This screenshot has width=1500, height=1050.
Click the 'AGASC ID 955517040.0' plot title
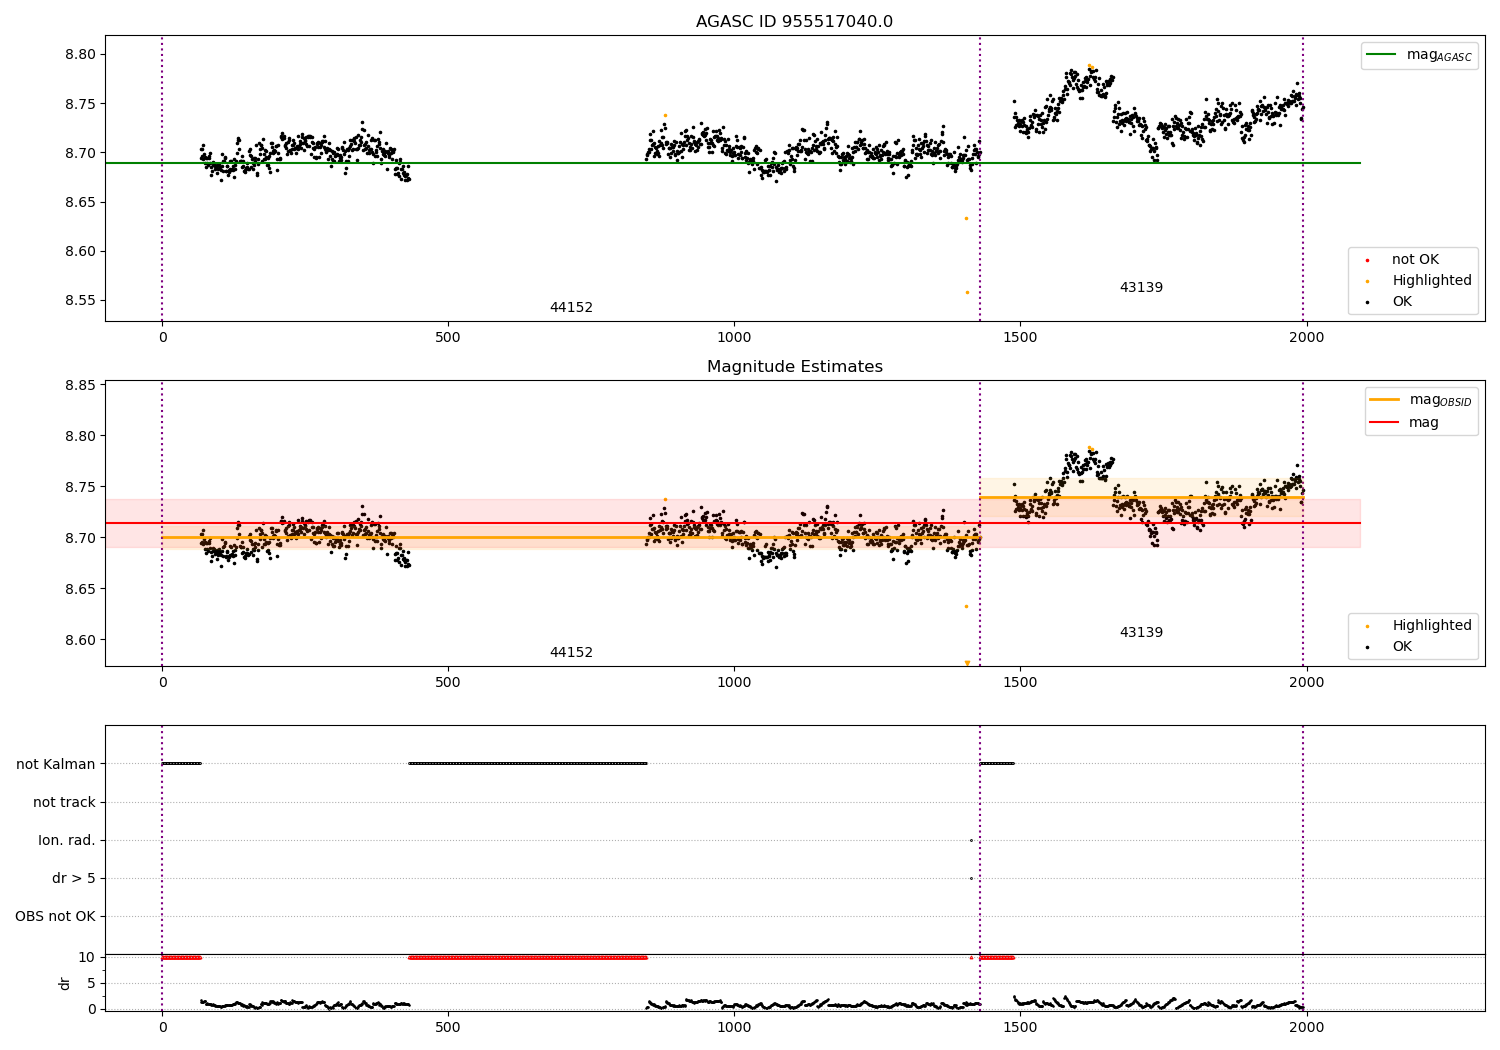(794, 22)
